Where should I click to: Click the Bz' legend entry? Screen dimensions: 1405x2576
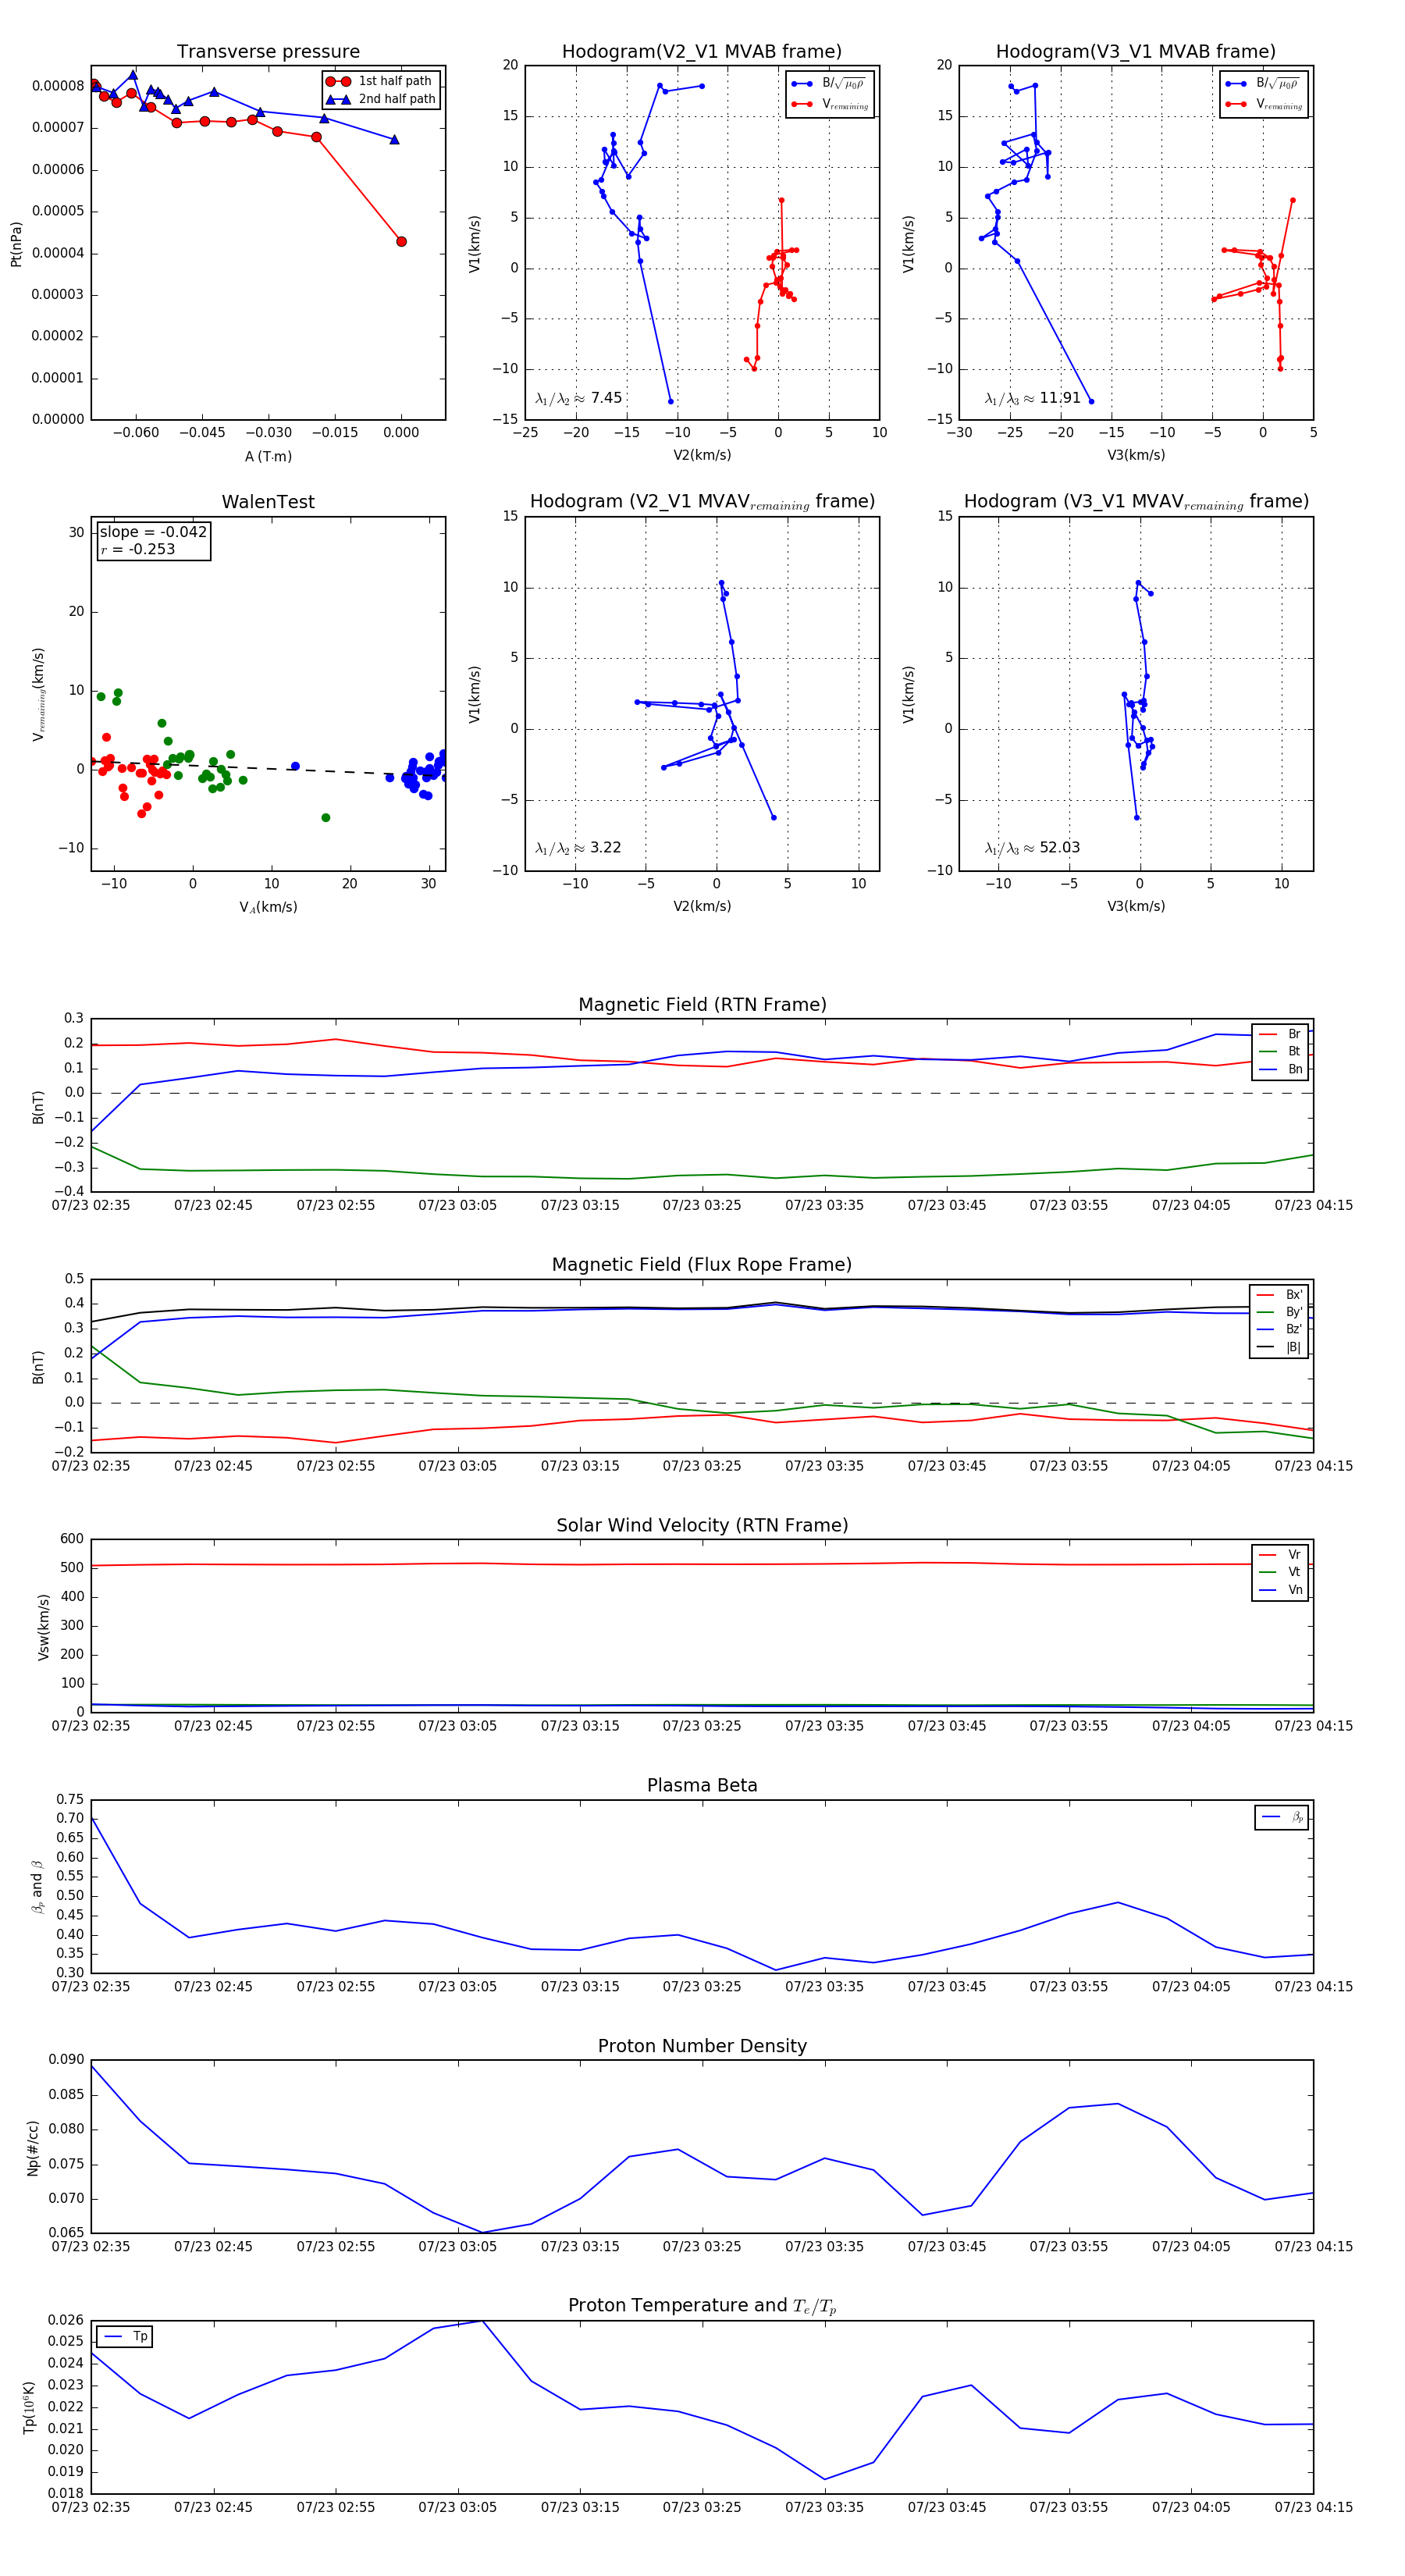point(1280,1330)
